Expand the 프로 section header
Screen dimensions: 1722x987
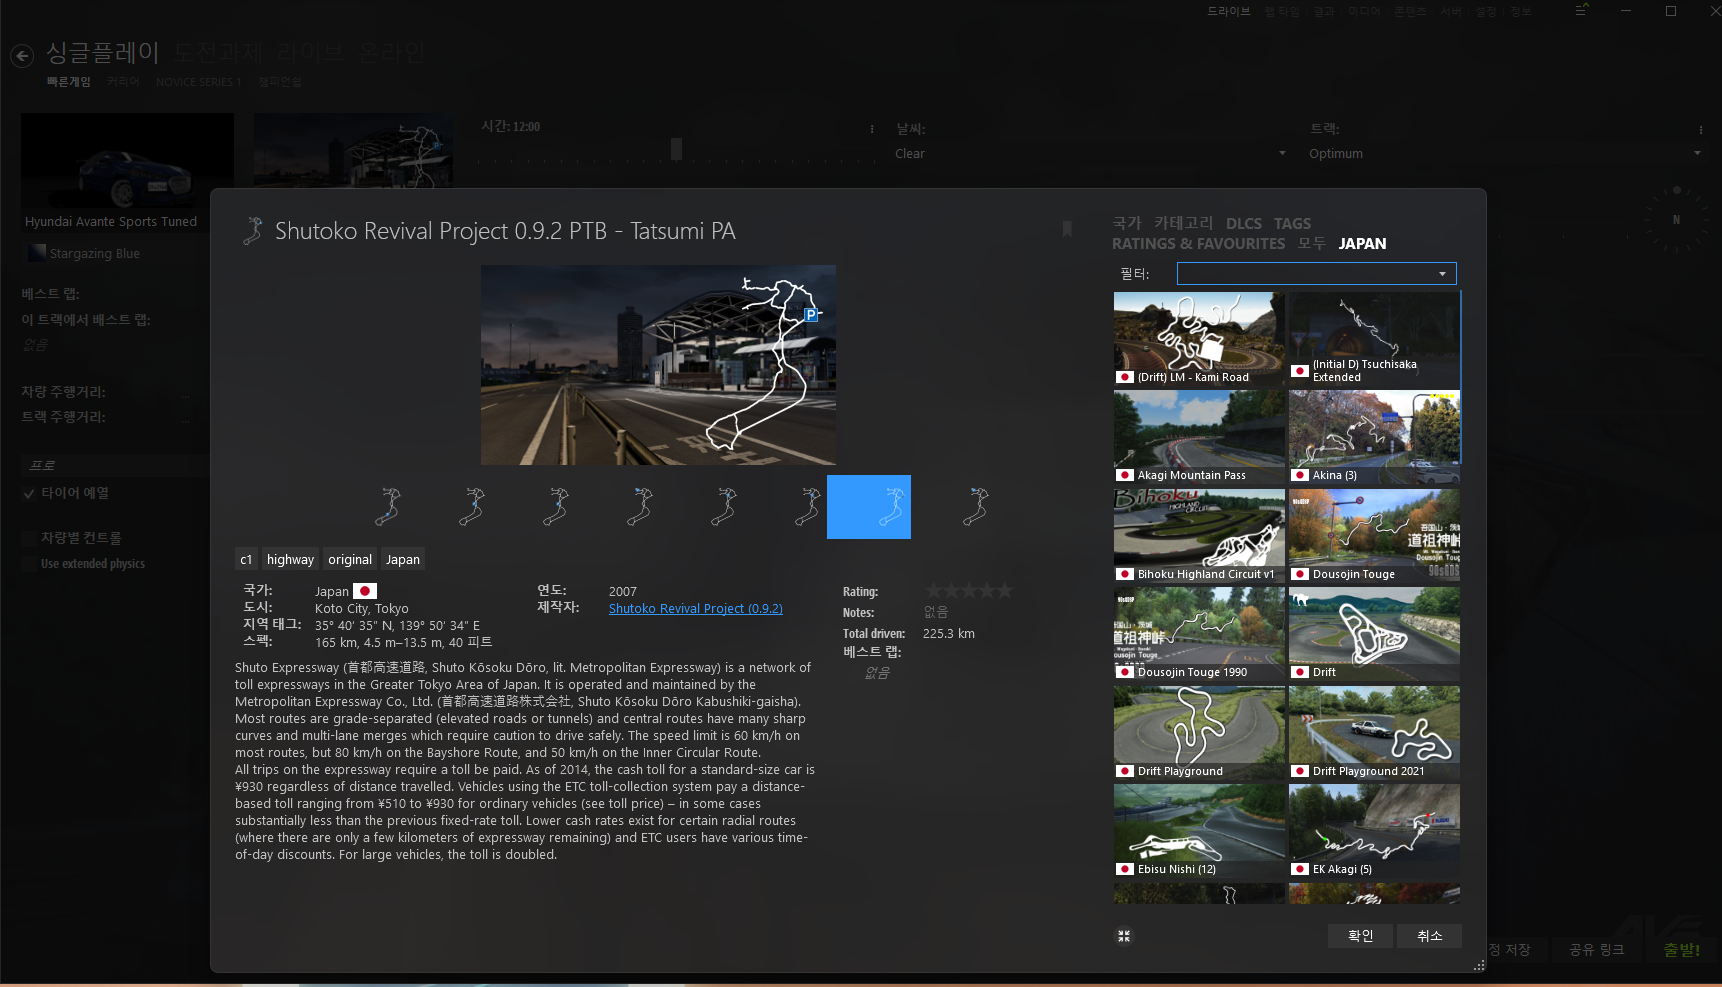(114, 465)
